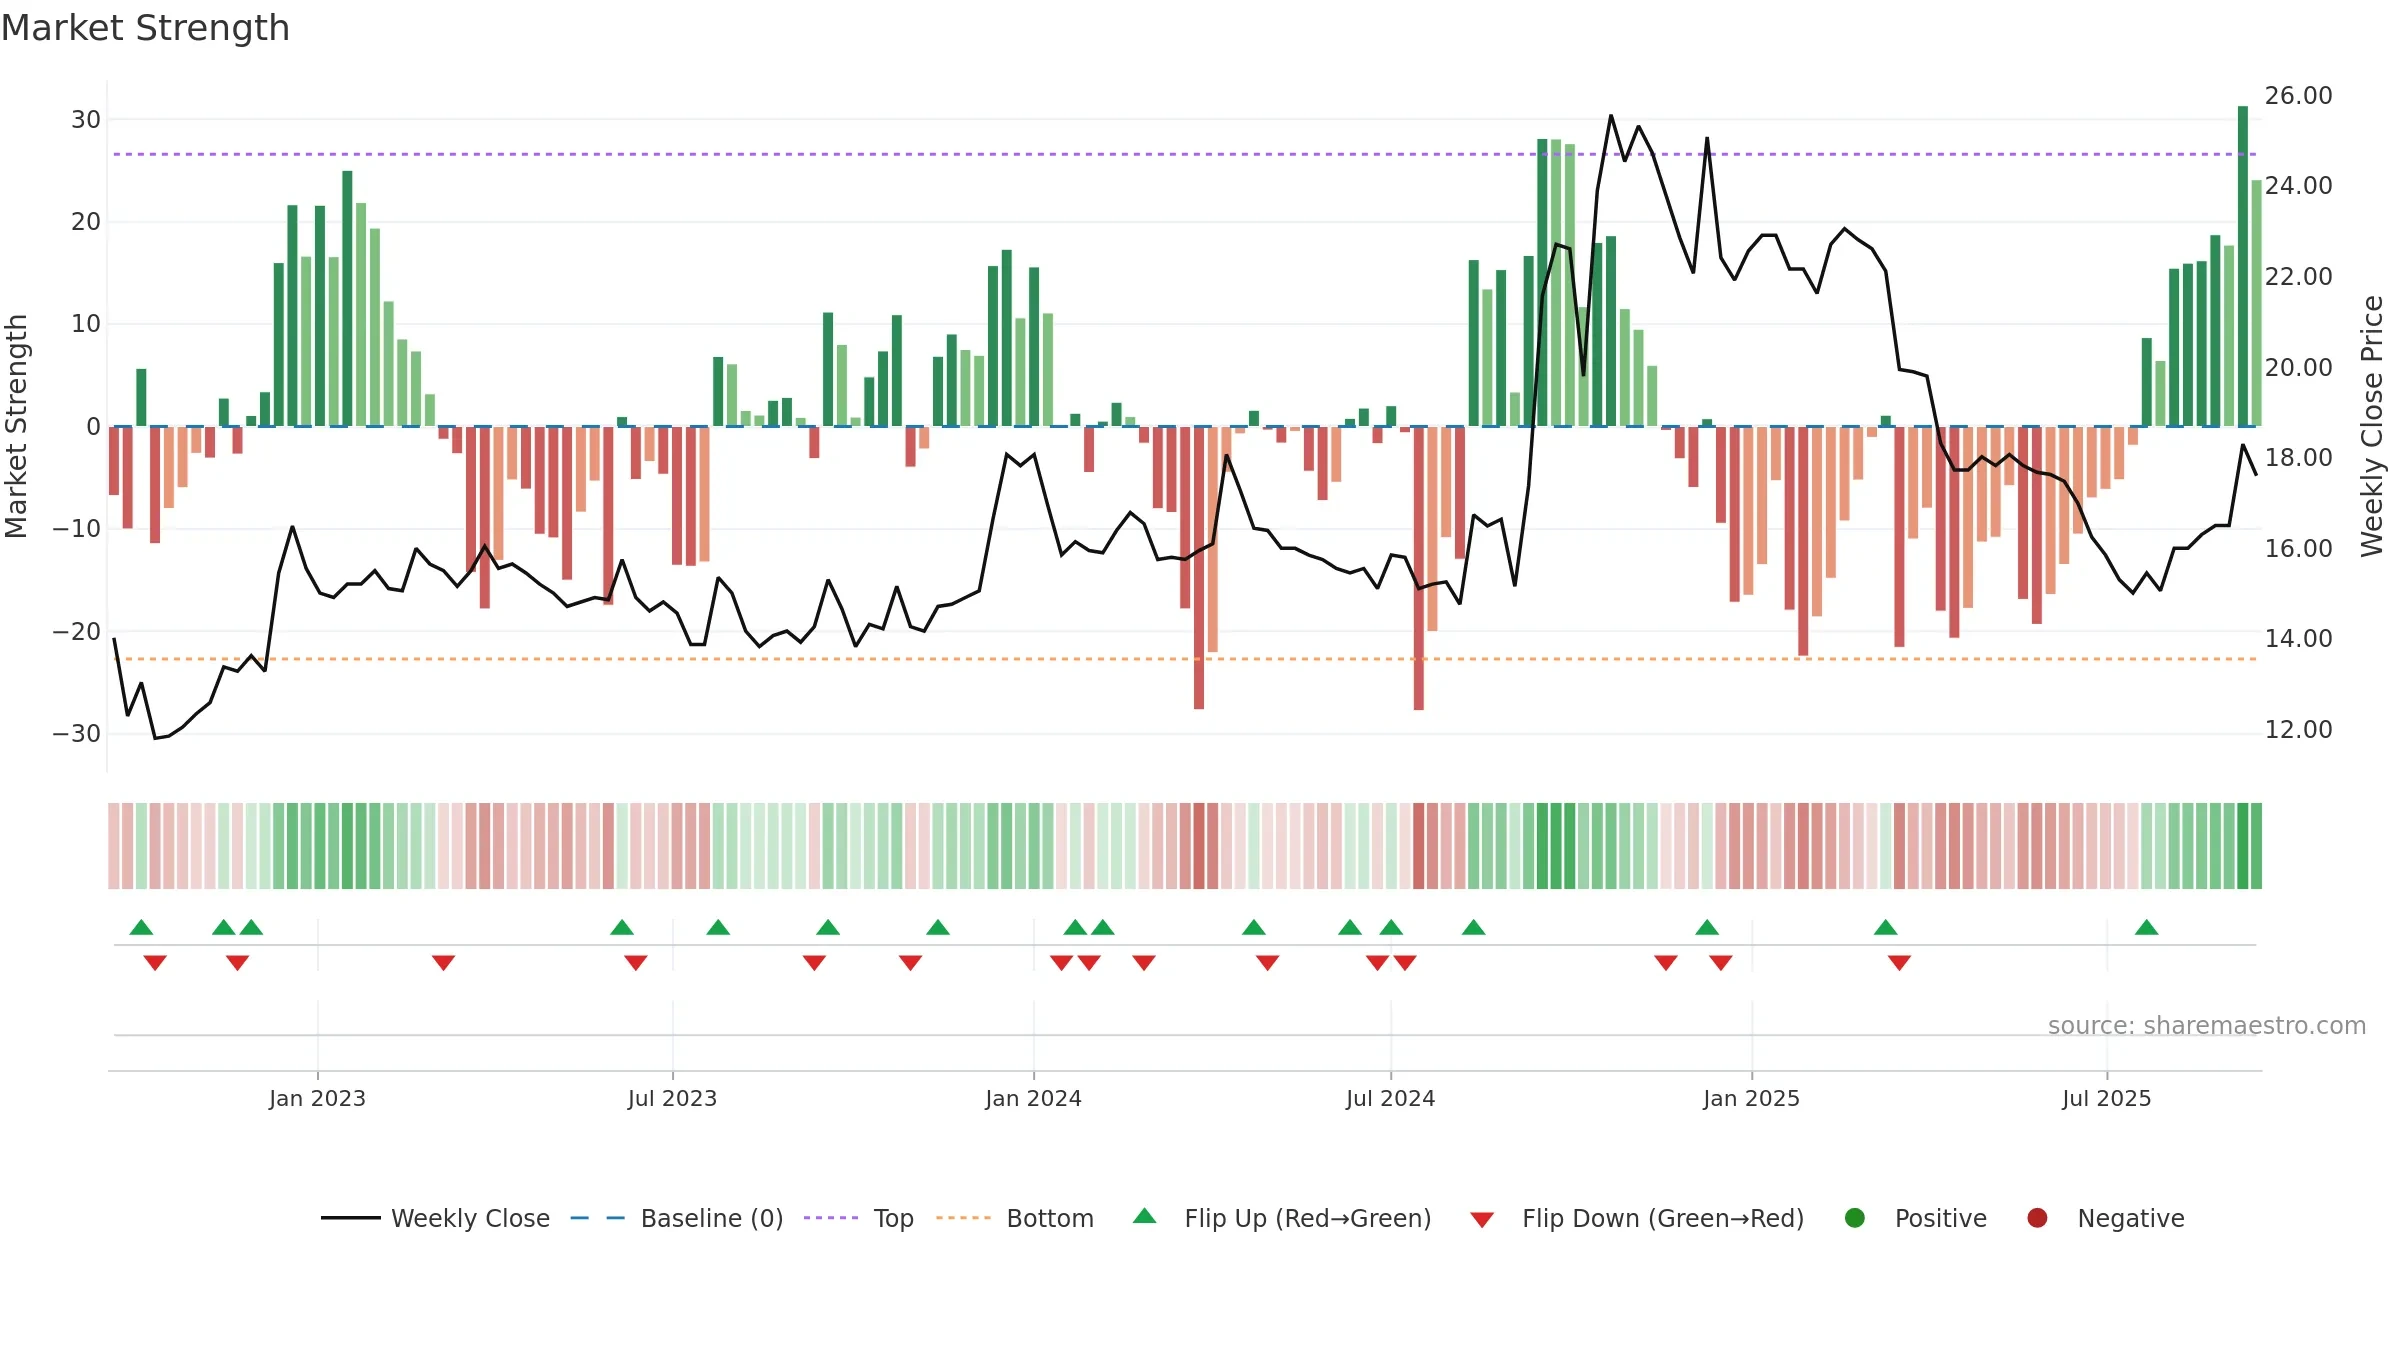Click the Jul 2025 x-axis label
Viewport: 2400px width, 1350px height.
[2106, 1098]
